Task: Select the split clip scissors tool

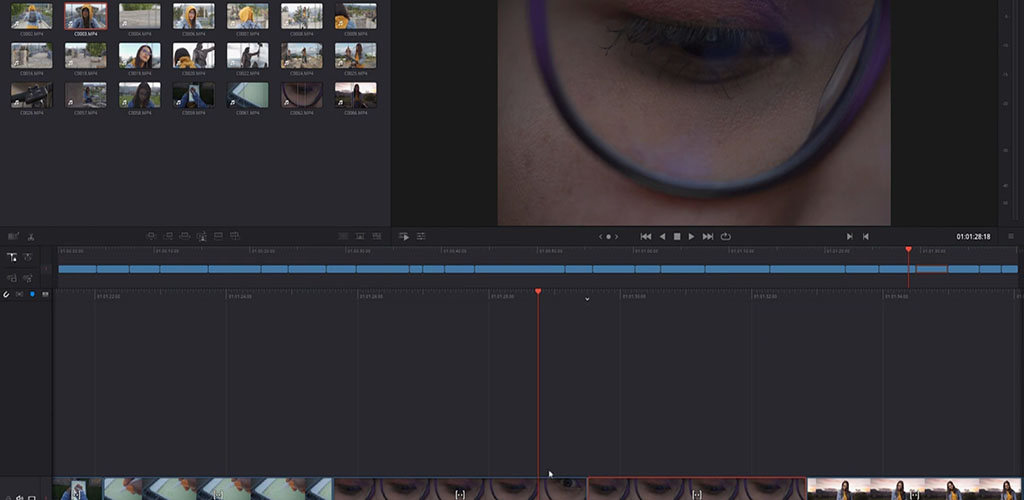Action: [32, 236]
